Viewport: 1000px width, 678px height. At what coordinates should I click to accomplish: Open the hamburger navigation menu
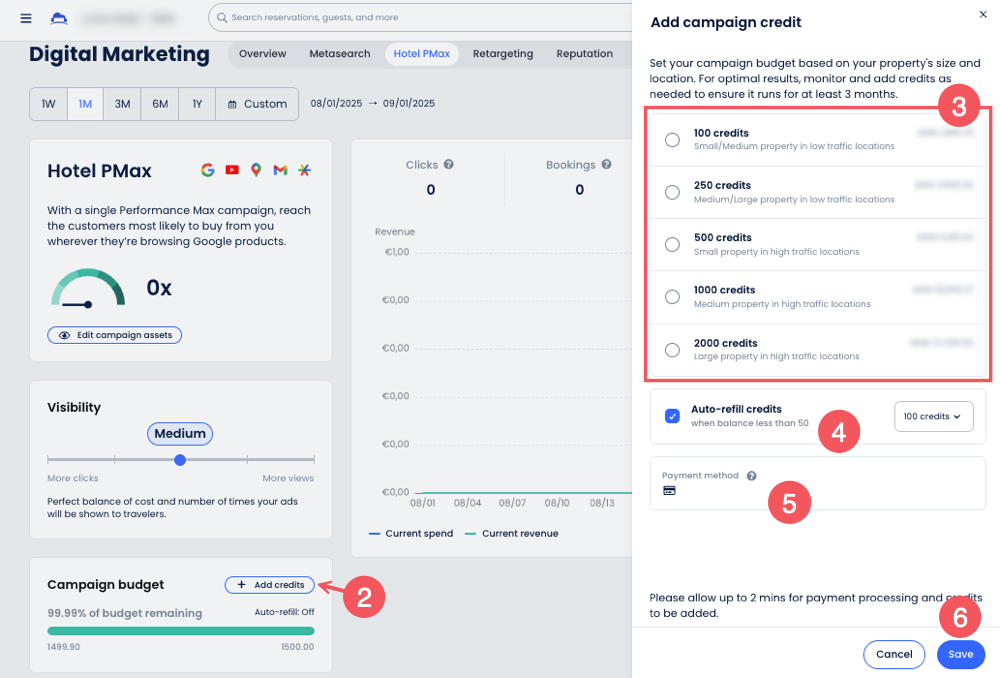coord(26,18)
